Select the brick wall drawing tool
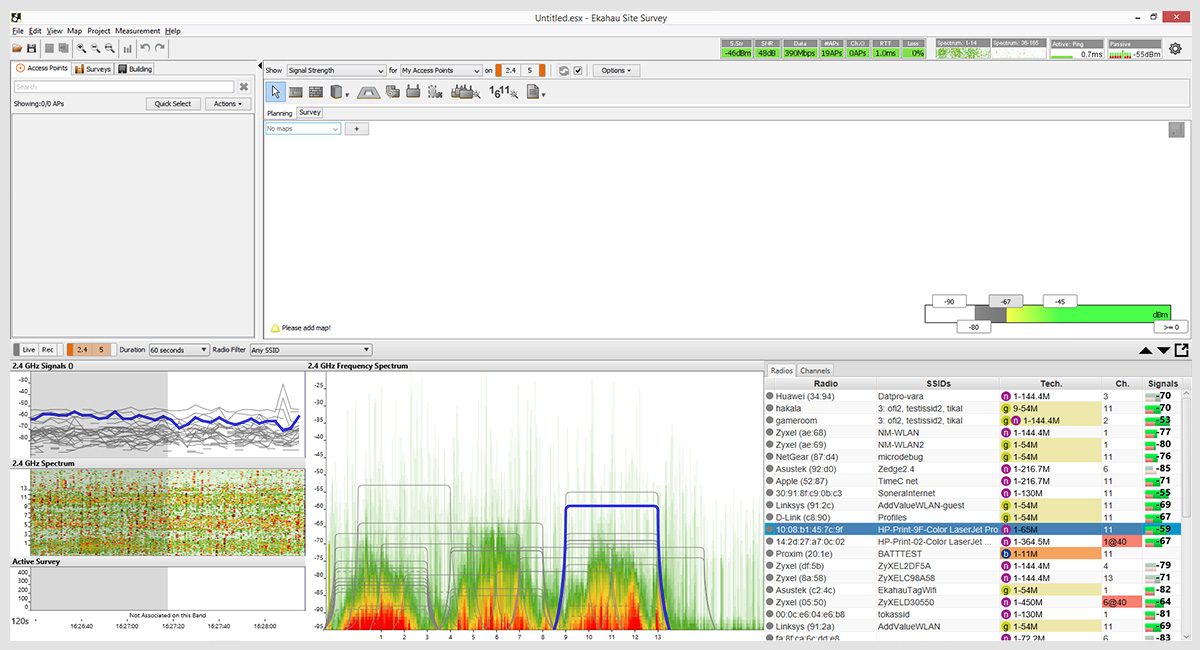This screenshot has width=1200, height=650. click(x=316, y=92)
